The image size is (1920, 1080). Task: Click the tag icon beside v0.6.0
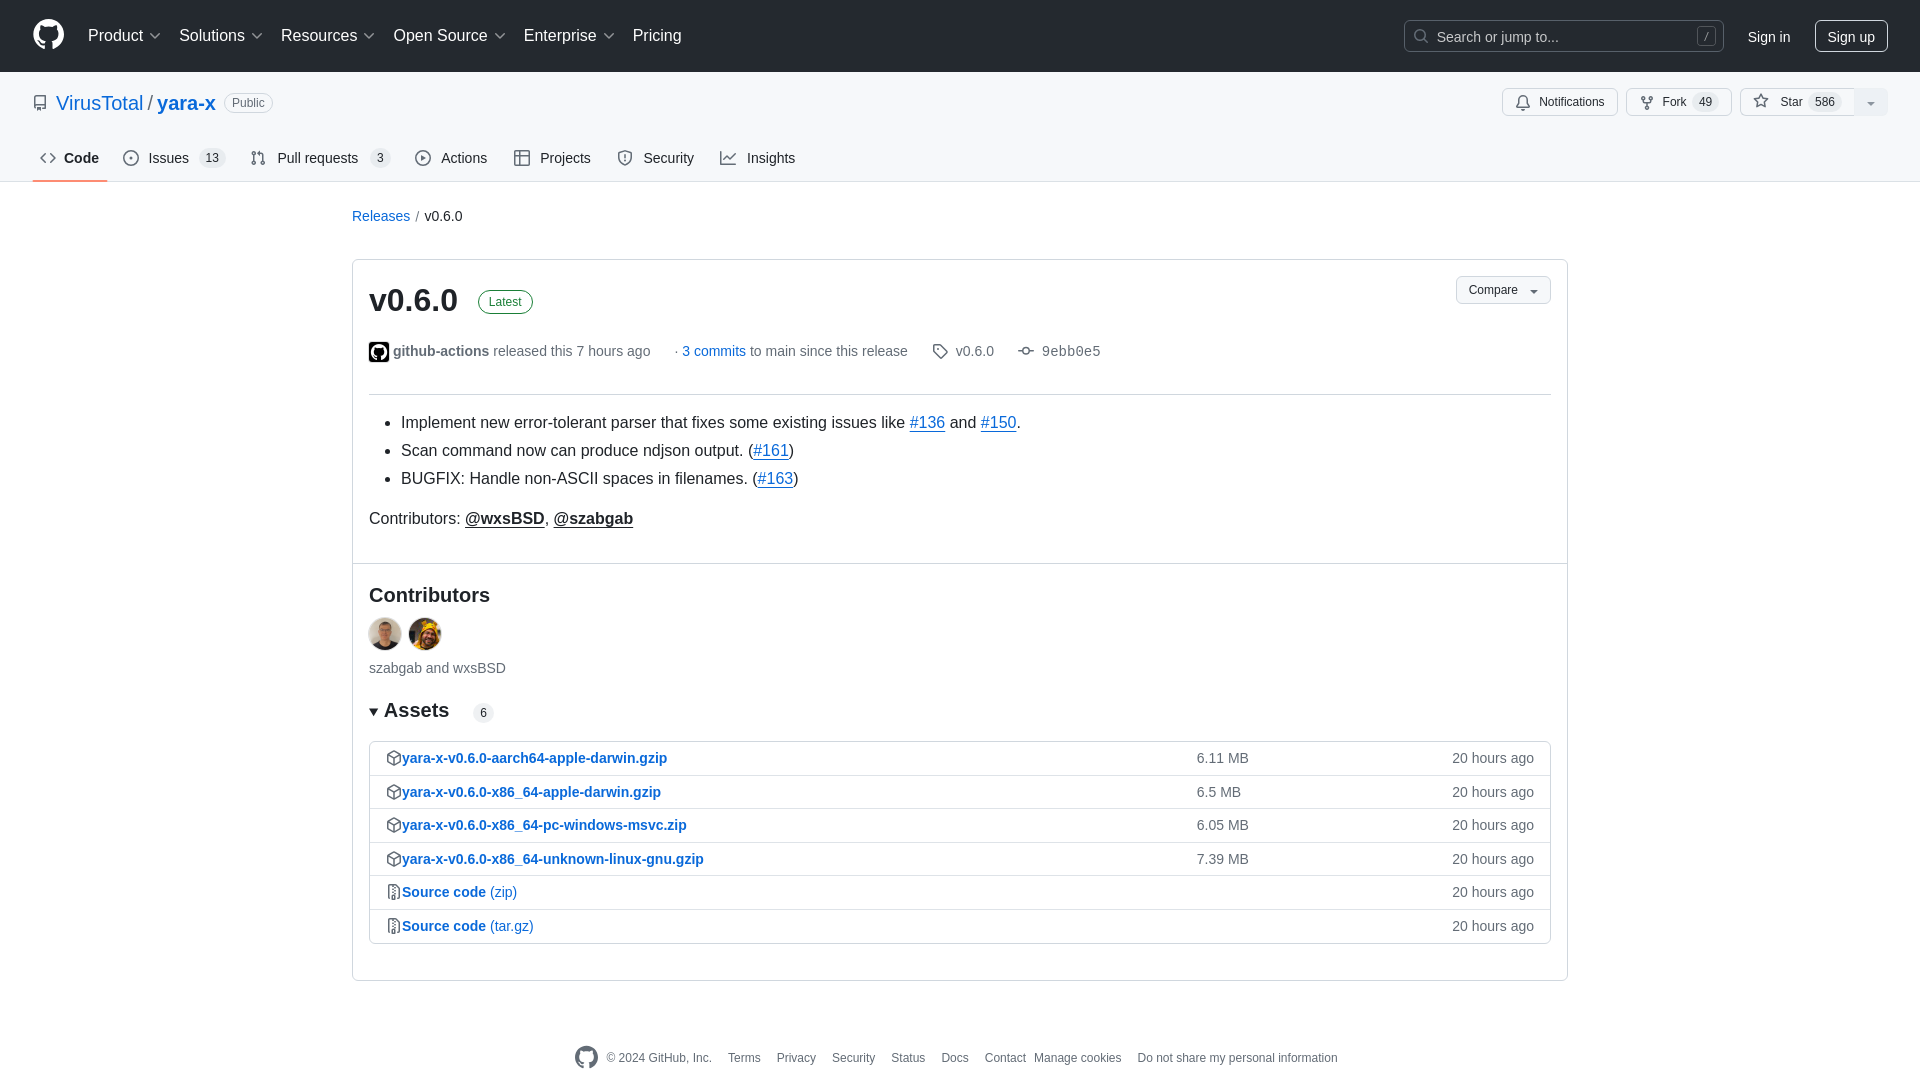pyautogui.click(x=940, y=352)
